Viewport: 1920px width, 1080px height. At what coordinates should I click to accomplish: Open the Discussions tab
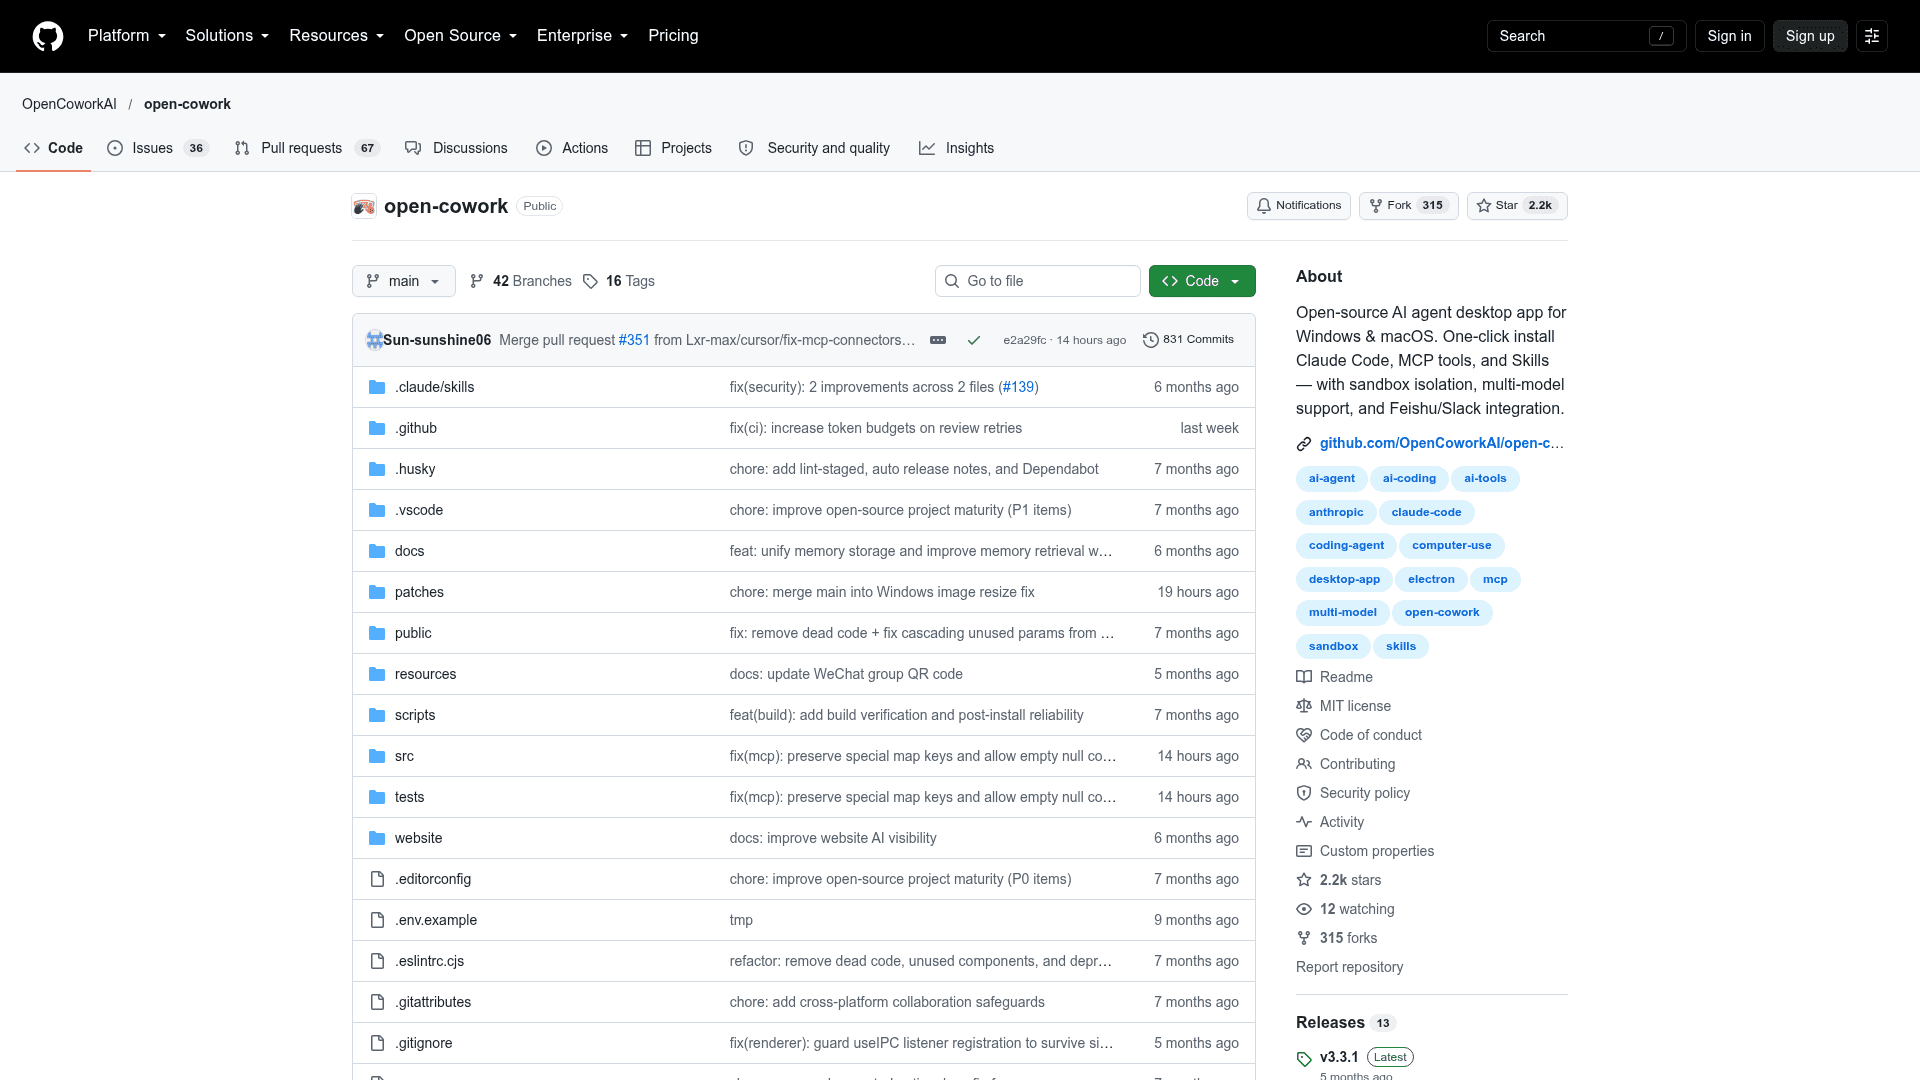[x=456, y=148]
